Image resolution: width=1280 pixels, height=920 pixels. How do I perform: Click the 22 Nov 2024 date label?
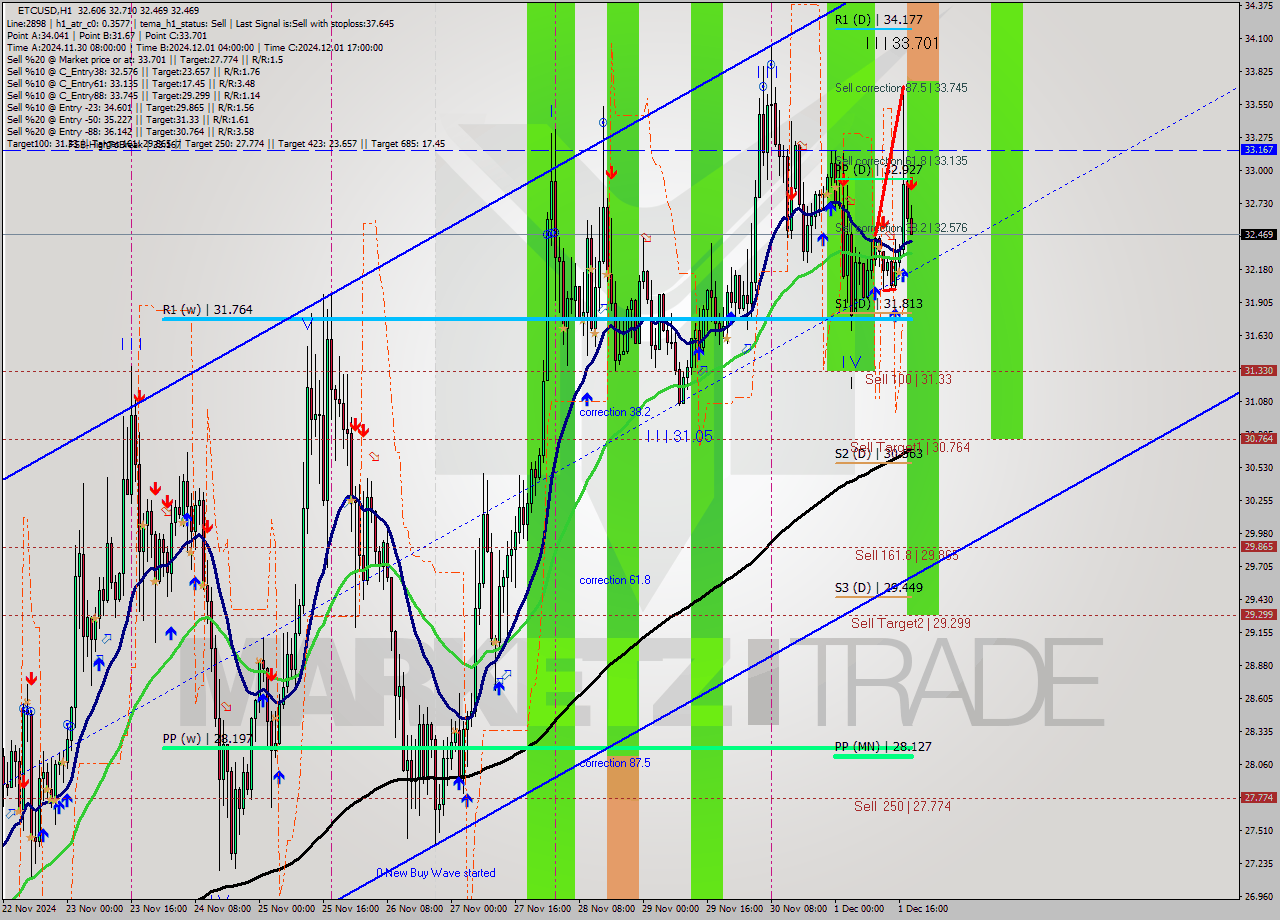30,909
